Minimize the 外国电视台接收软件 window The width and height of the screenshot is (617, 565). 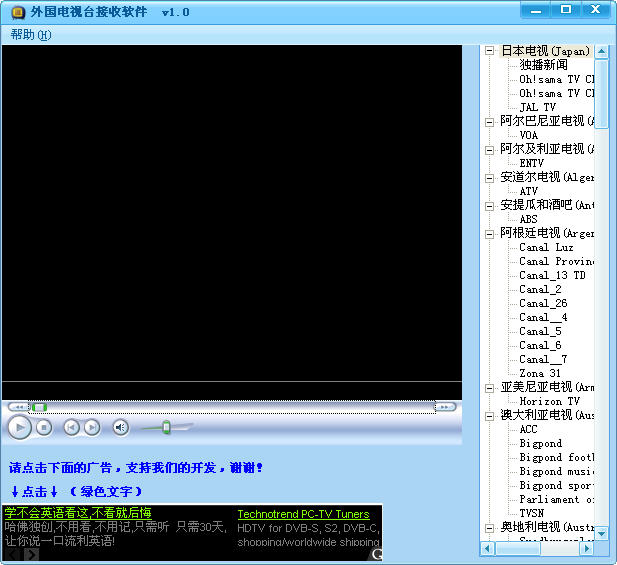(536, 10)
